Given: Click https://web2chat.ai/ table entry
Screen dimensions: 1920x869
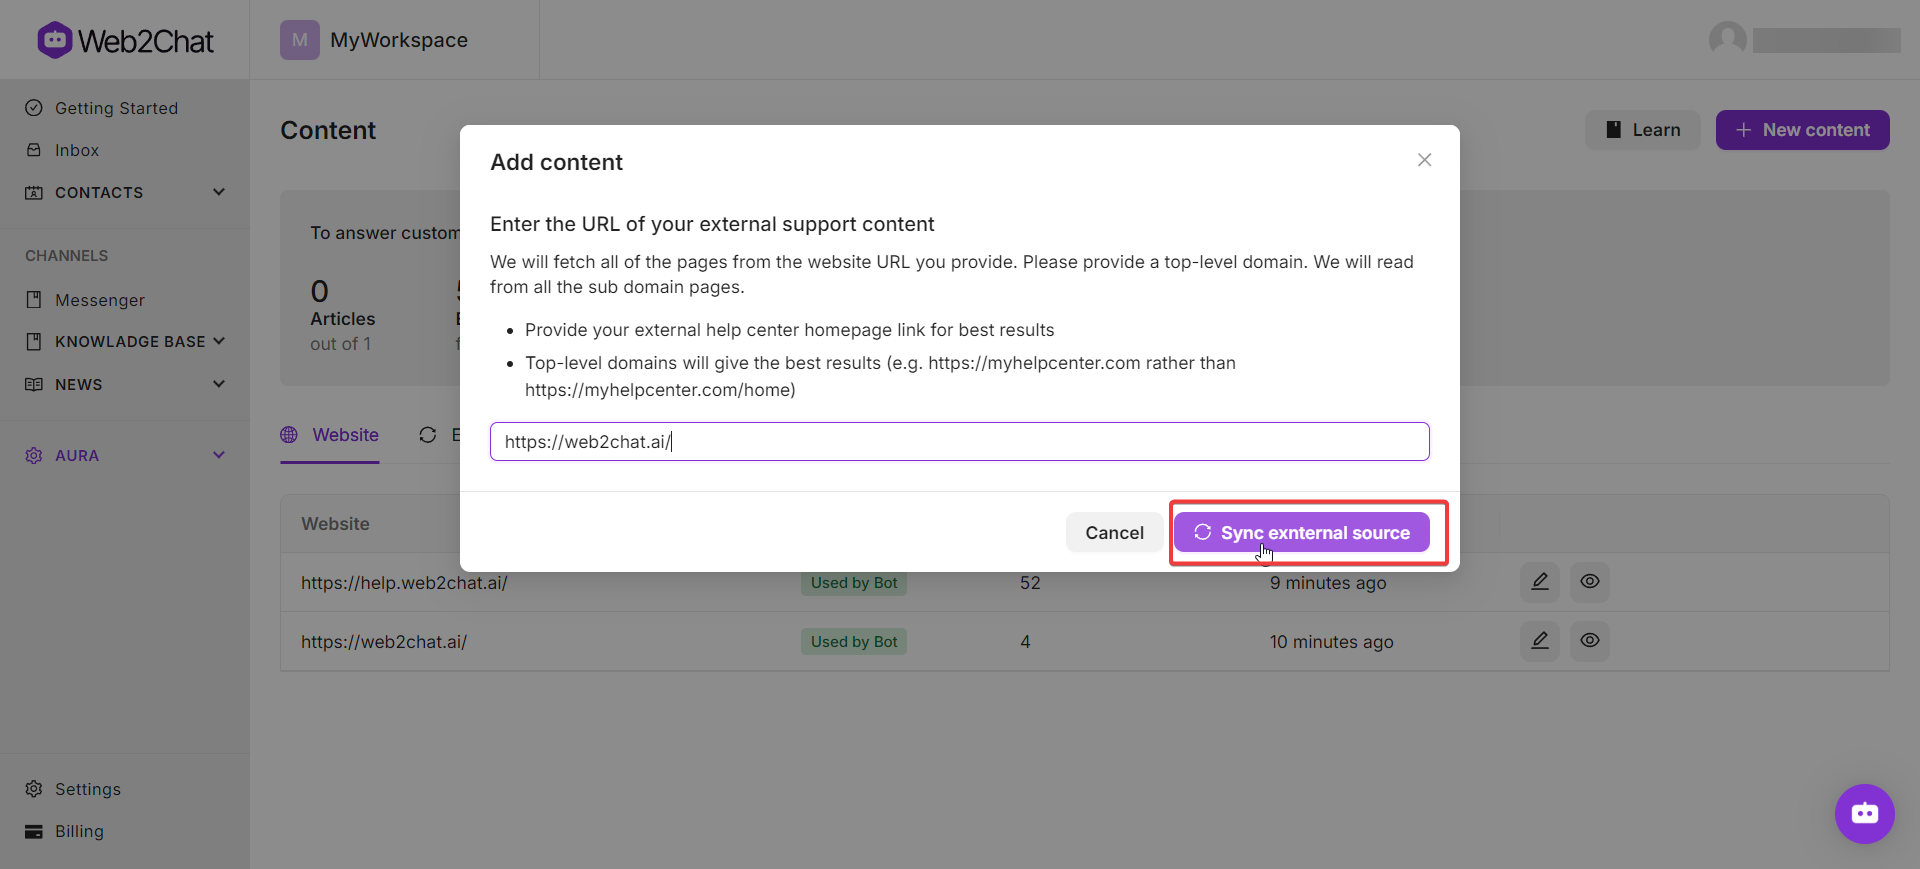Looking at the screenshot, I should [x=384, y=642].
